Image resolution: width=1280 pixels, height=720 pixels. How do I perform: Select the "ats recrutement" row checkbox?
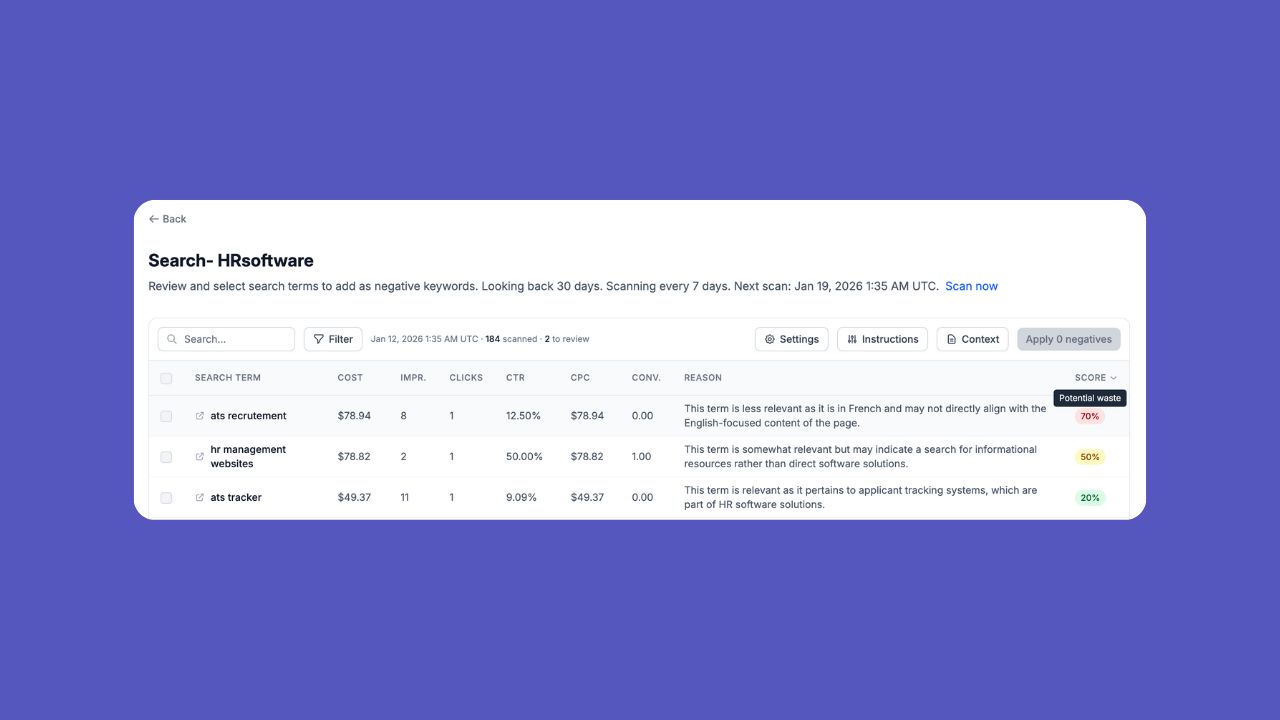pos(166,416)
